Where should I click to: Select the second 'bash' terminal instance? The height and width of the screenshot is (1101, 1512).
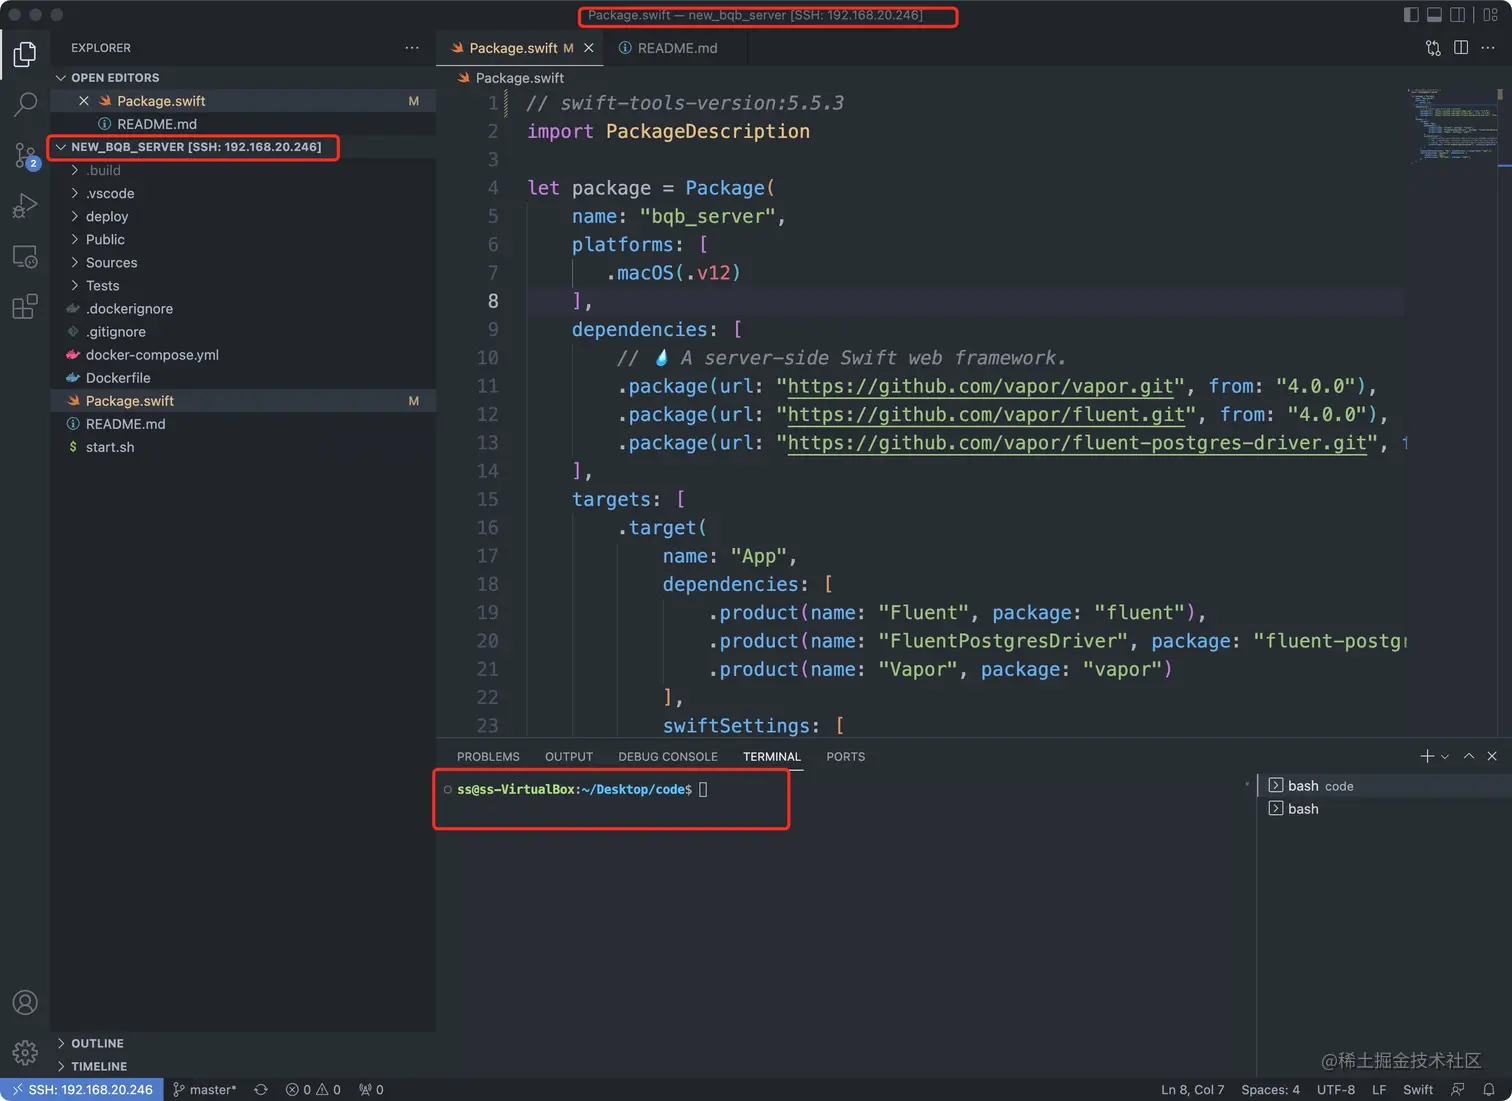pos(1384,809)
